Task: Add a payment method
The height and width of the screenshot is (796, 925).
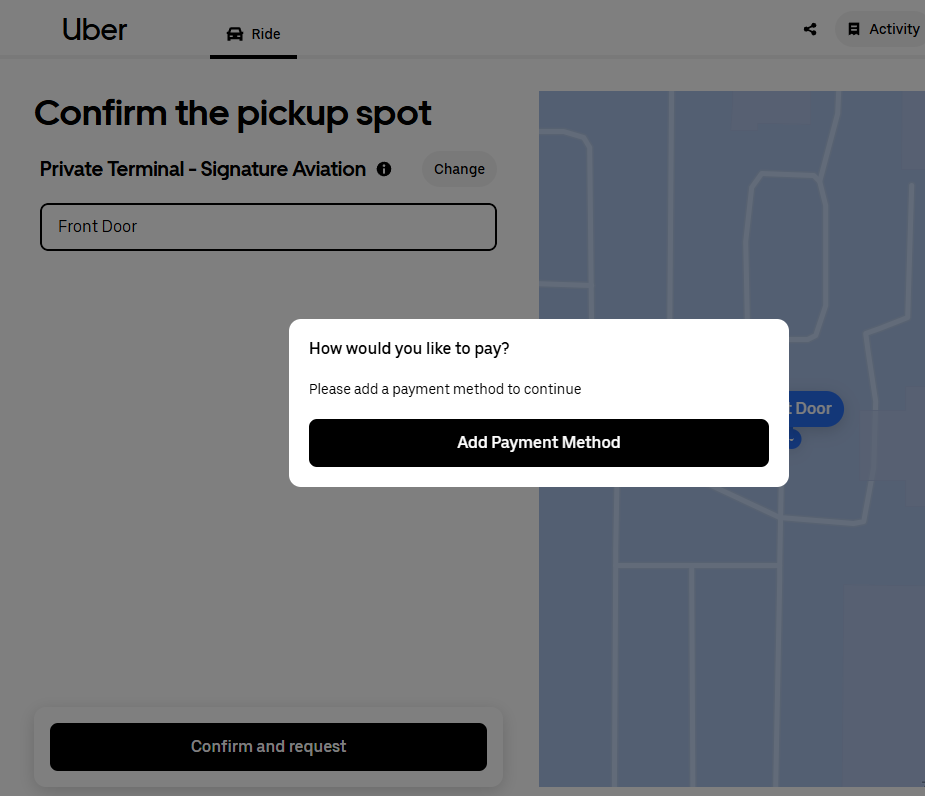Action: 539,443
